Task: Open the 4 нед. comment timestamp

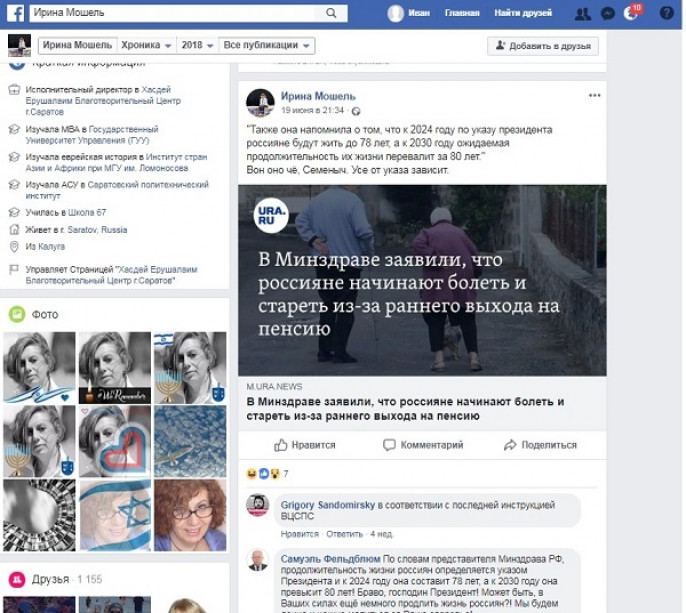Action: 382,534
